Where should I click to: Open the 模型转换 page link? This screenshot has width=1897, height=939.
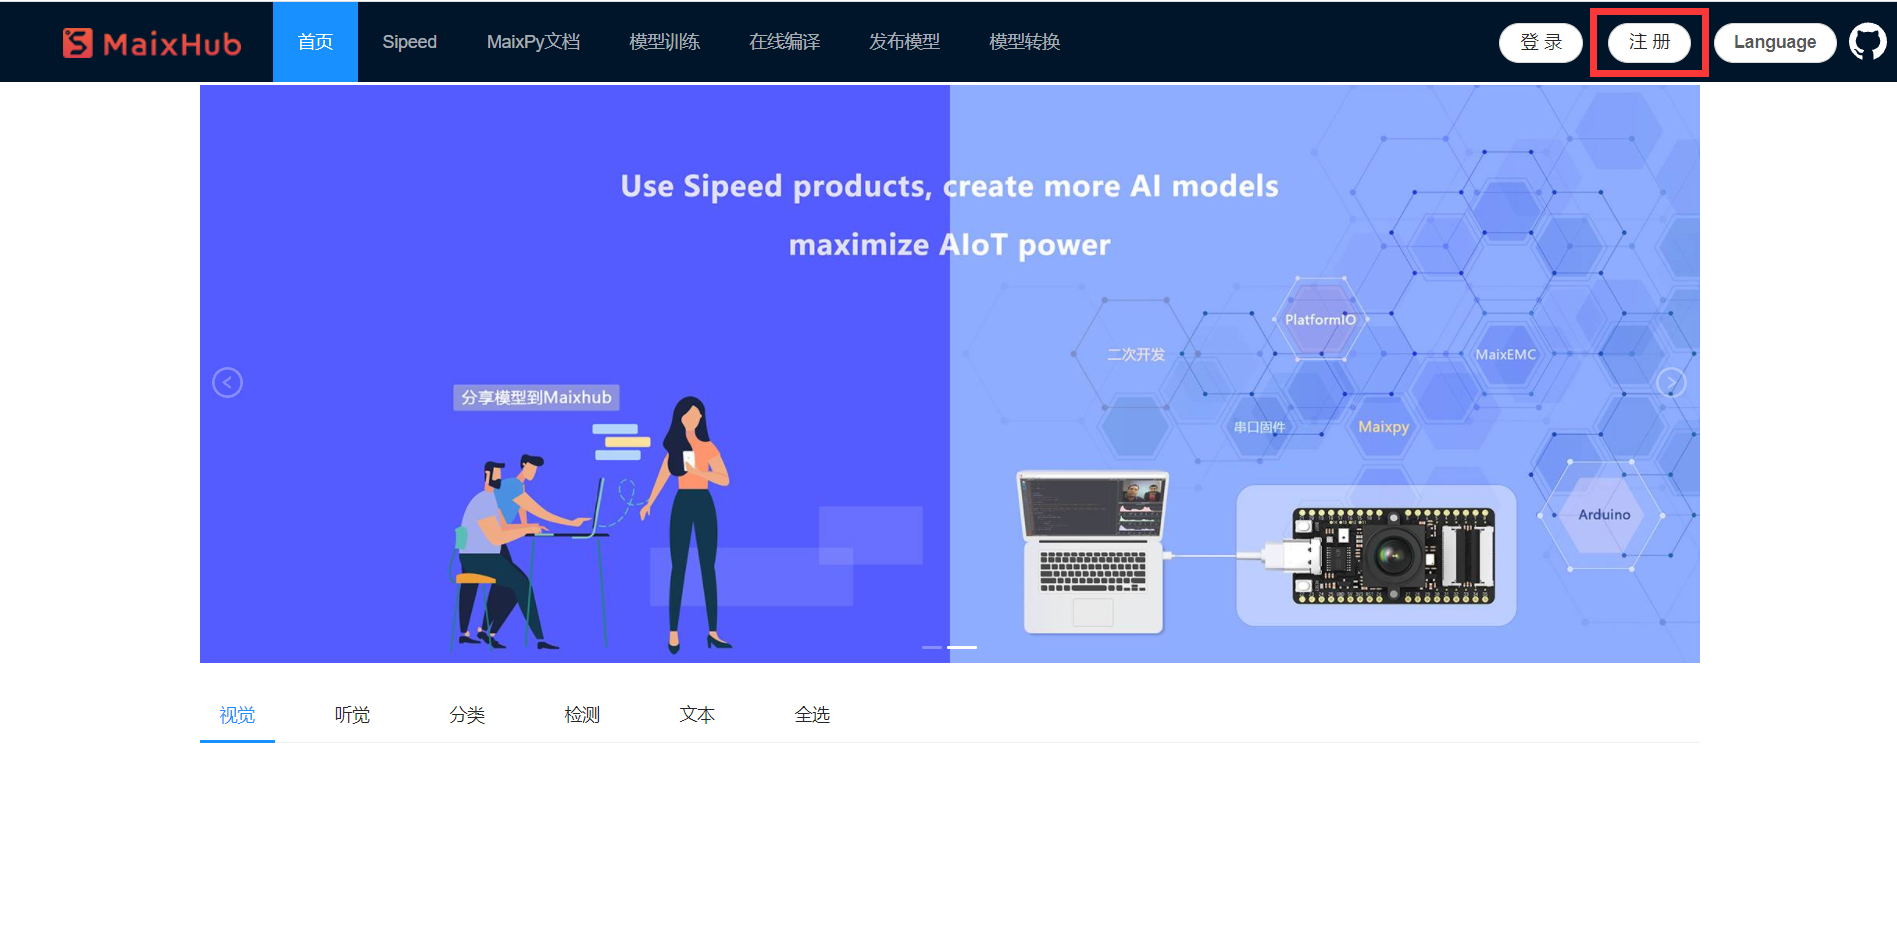click(1024, 42)
